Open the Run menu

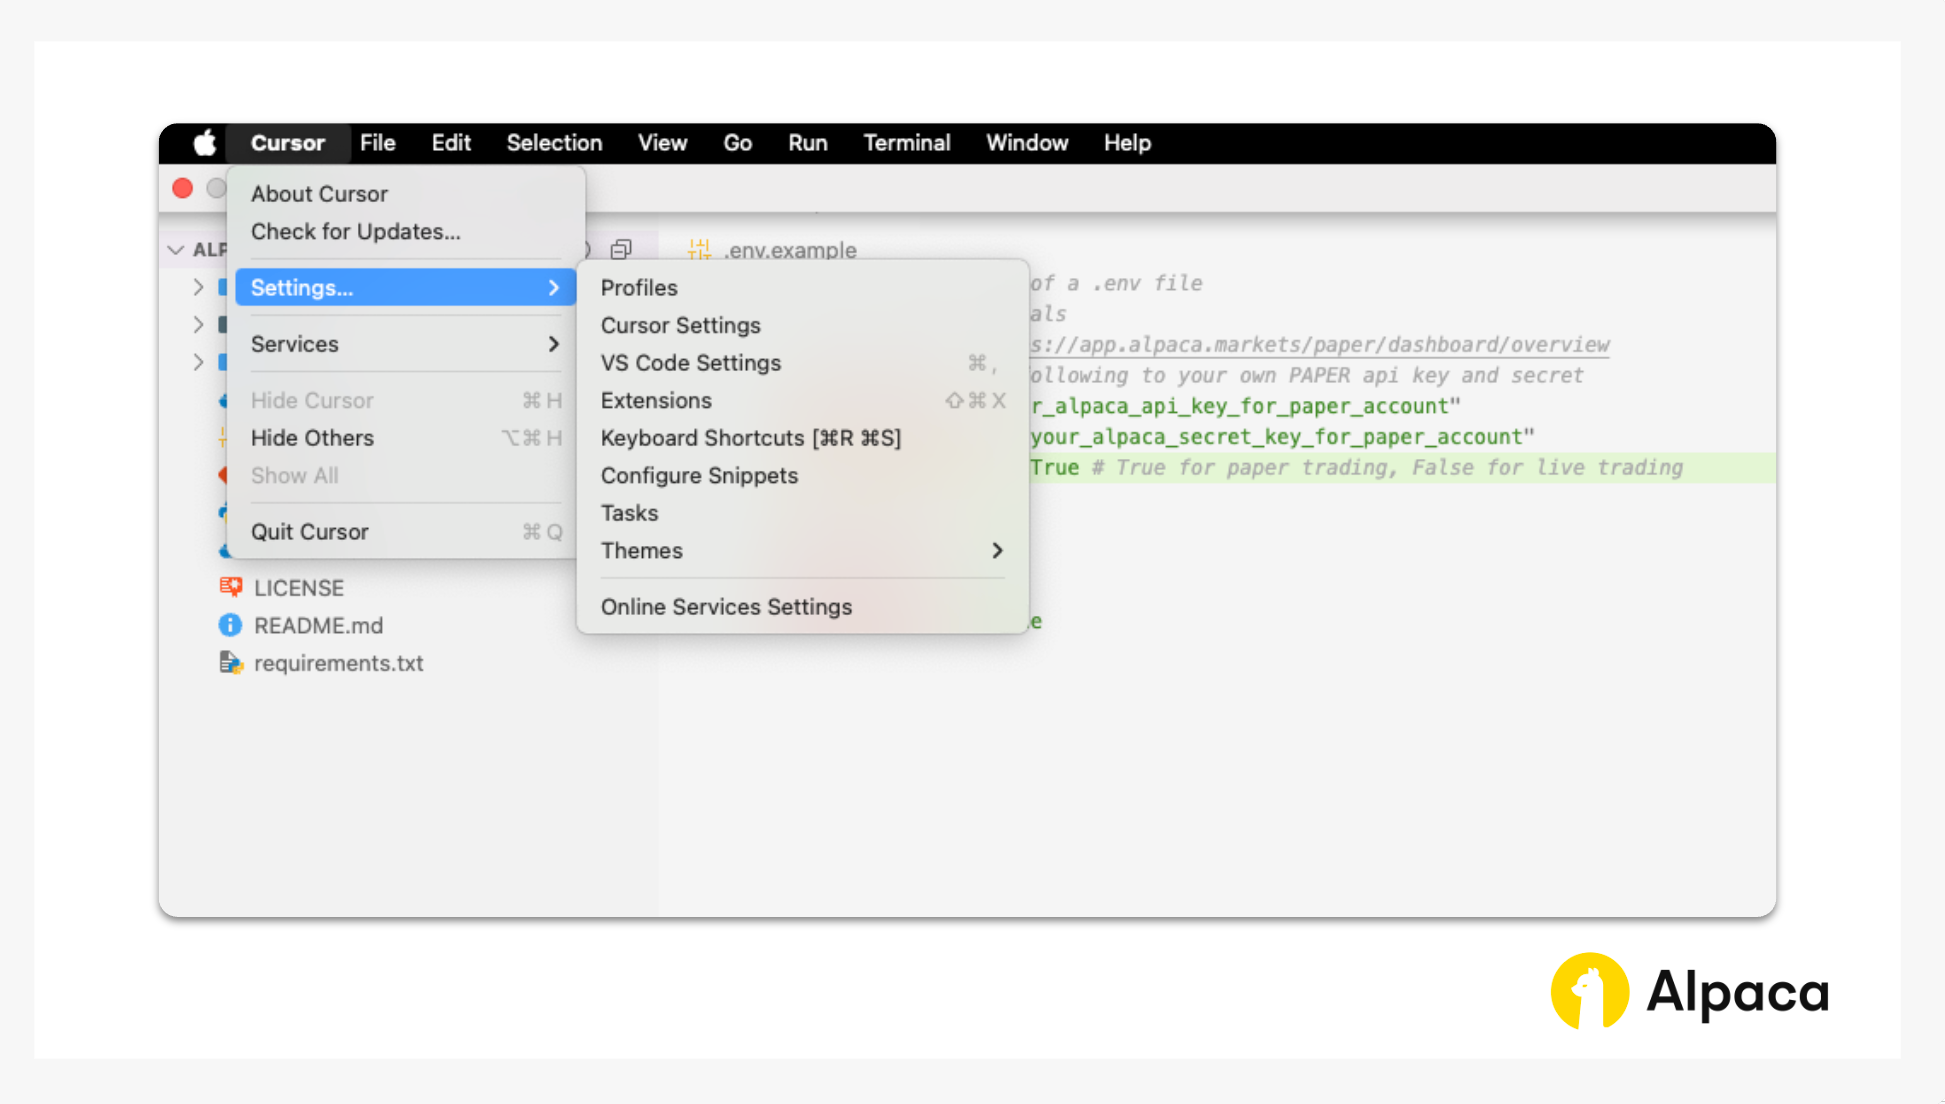(808, 143)
